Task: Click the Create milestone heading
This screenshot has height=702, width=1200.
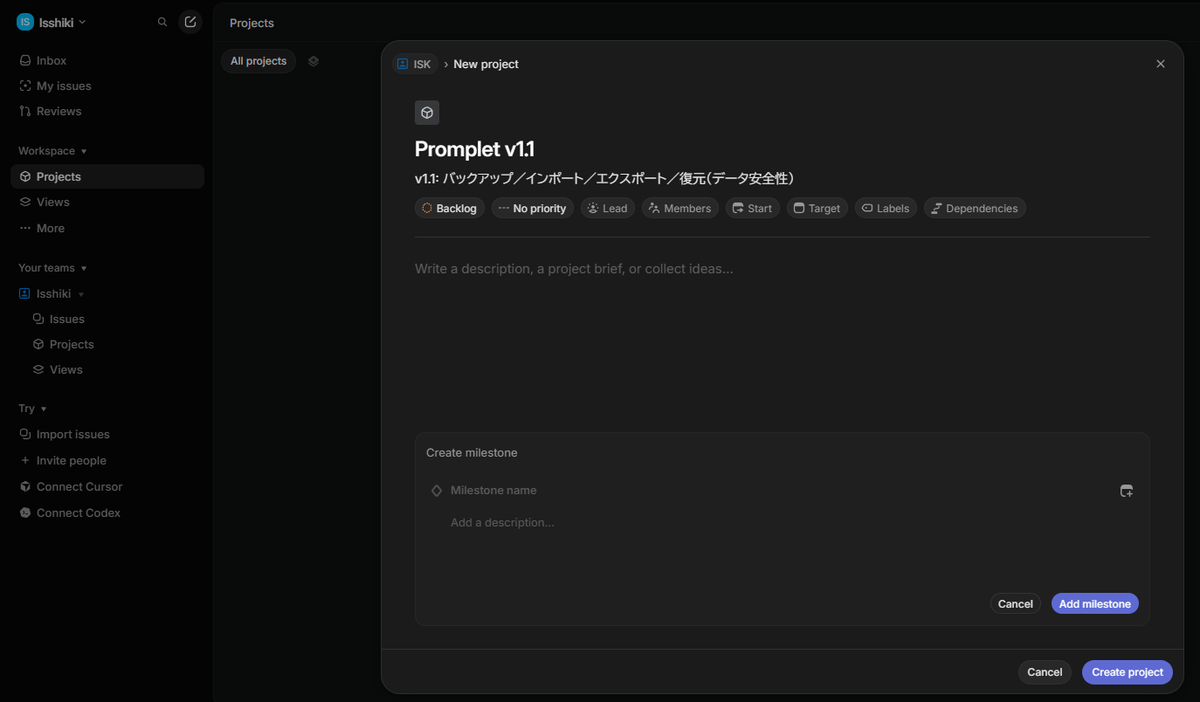Action: click(x=472, y=453)
